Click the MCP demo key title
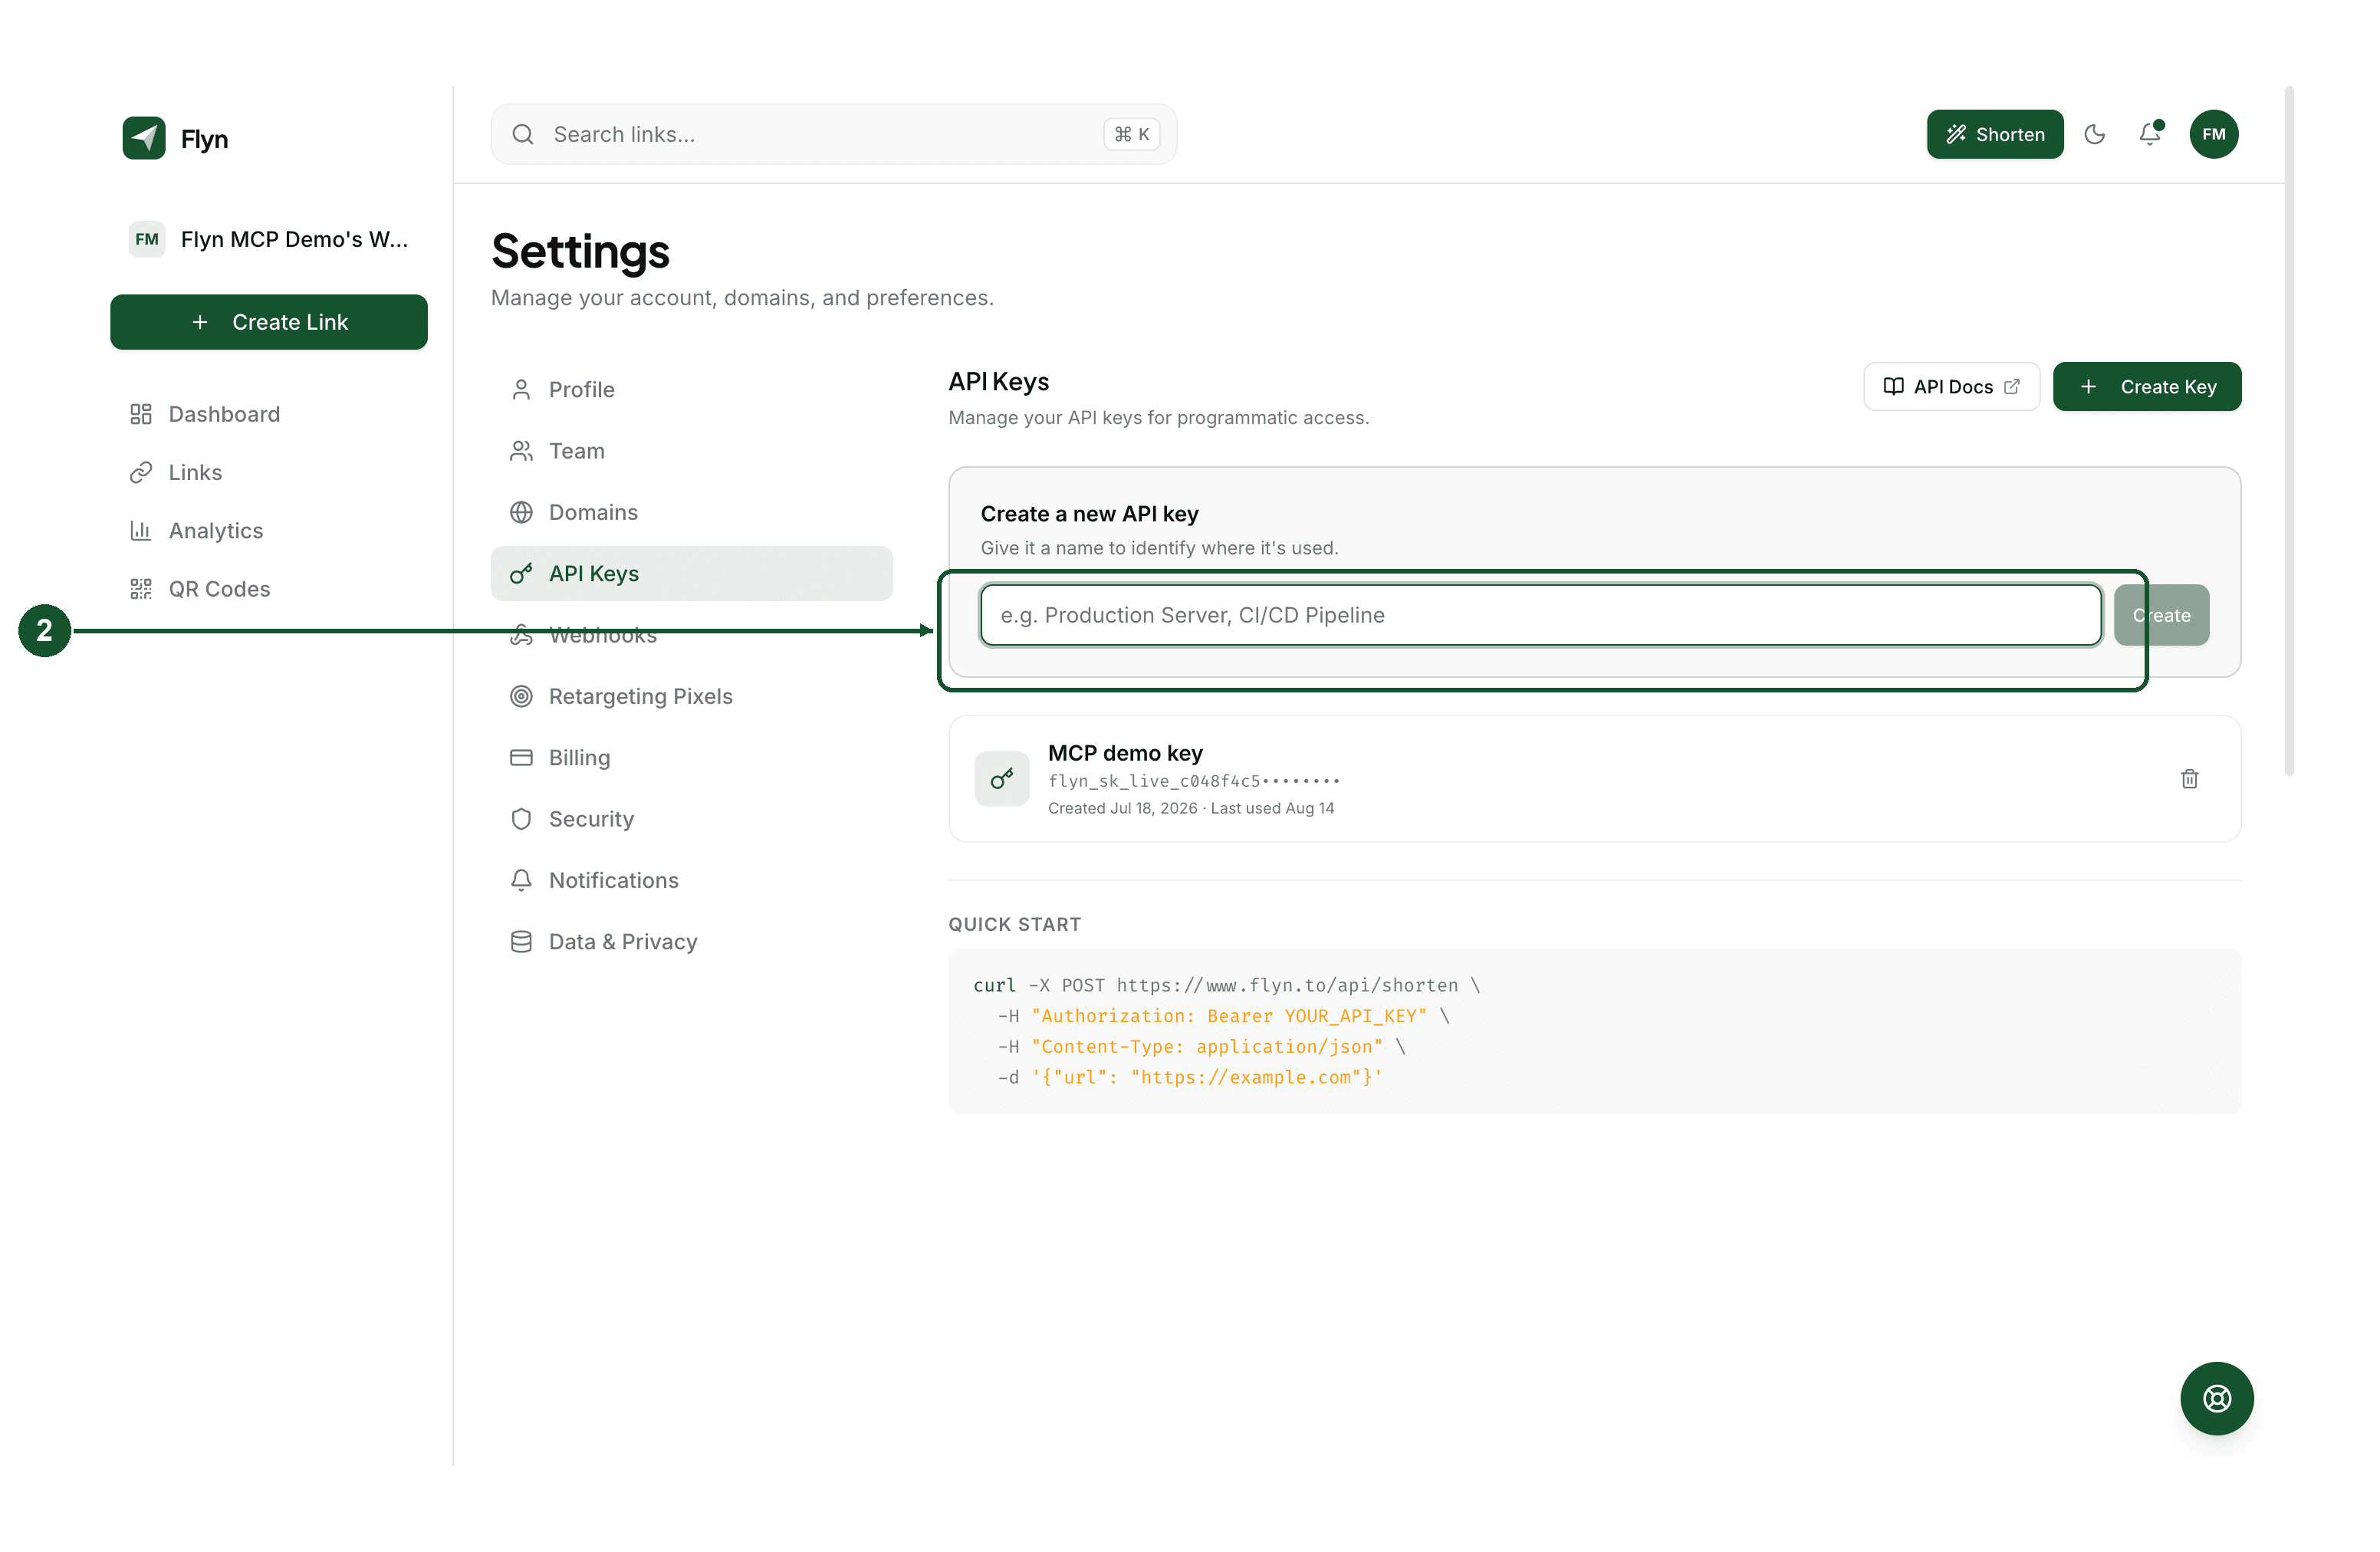Viewport: 2380px width, 1552px height. point(1125,753)
